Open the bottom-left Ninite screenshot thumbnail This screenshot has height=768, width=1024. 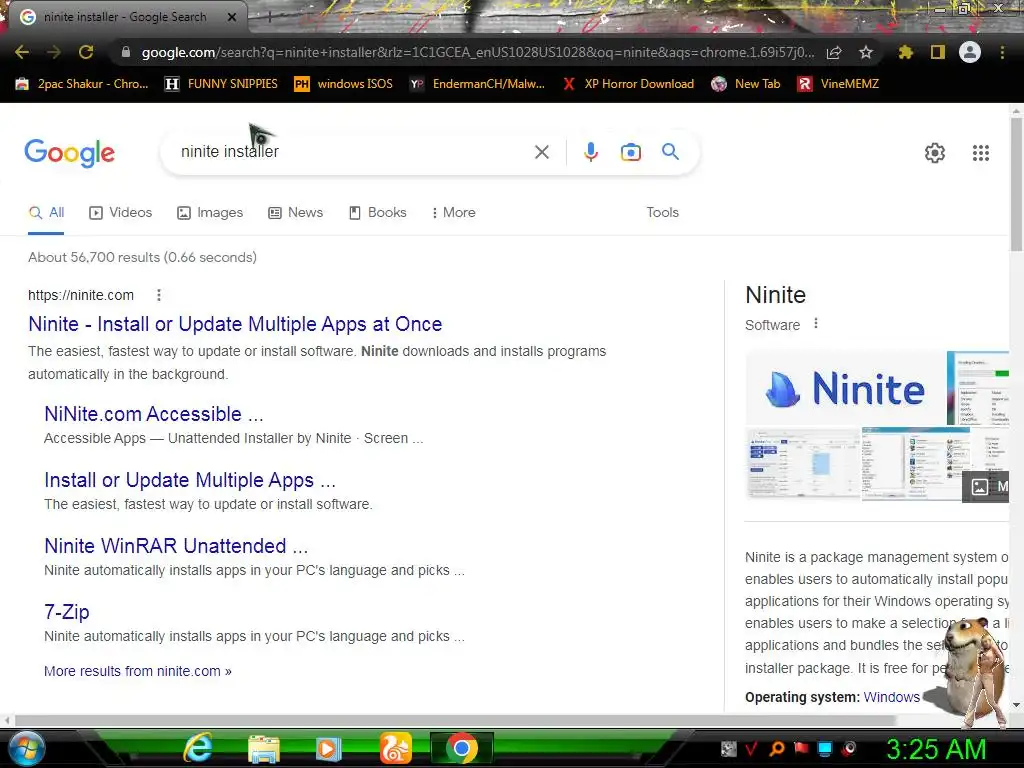pos(802,464)
